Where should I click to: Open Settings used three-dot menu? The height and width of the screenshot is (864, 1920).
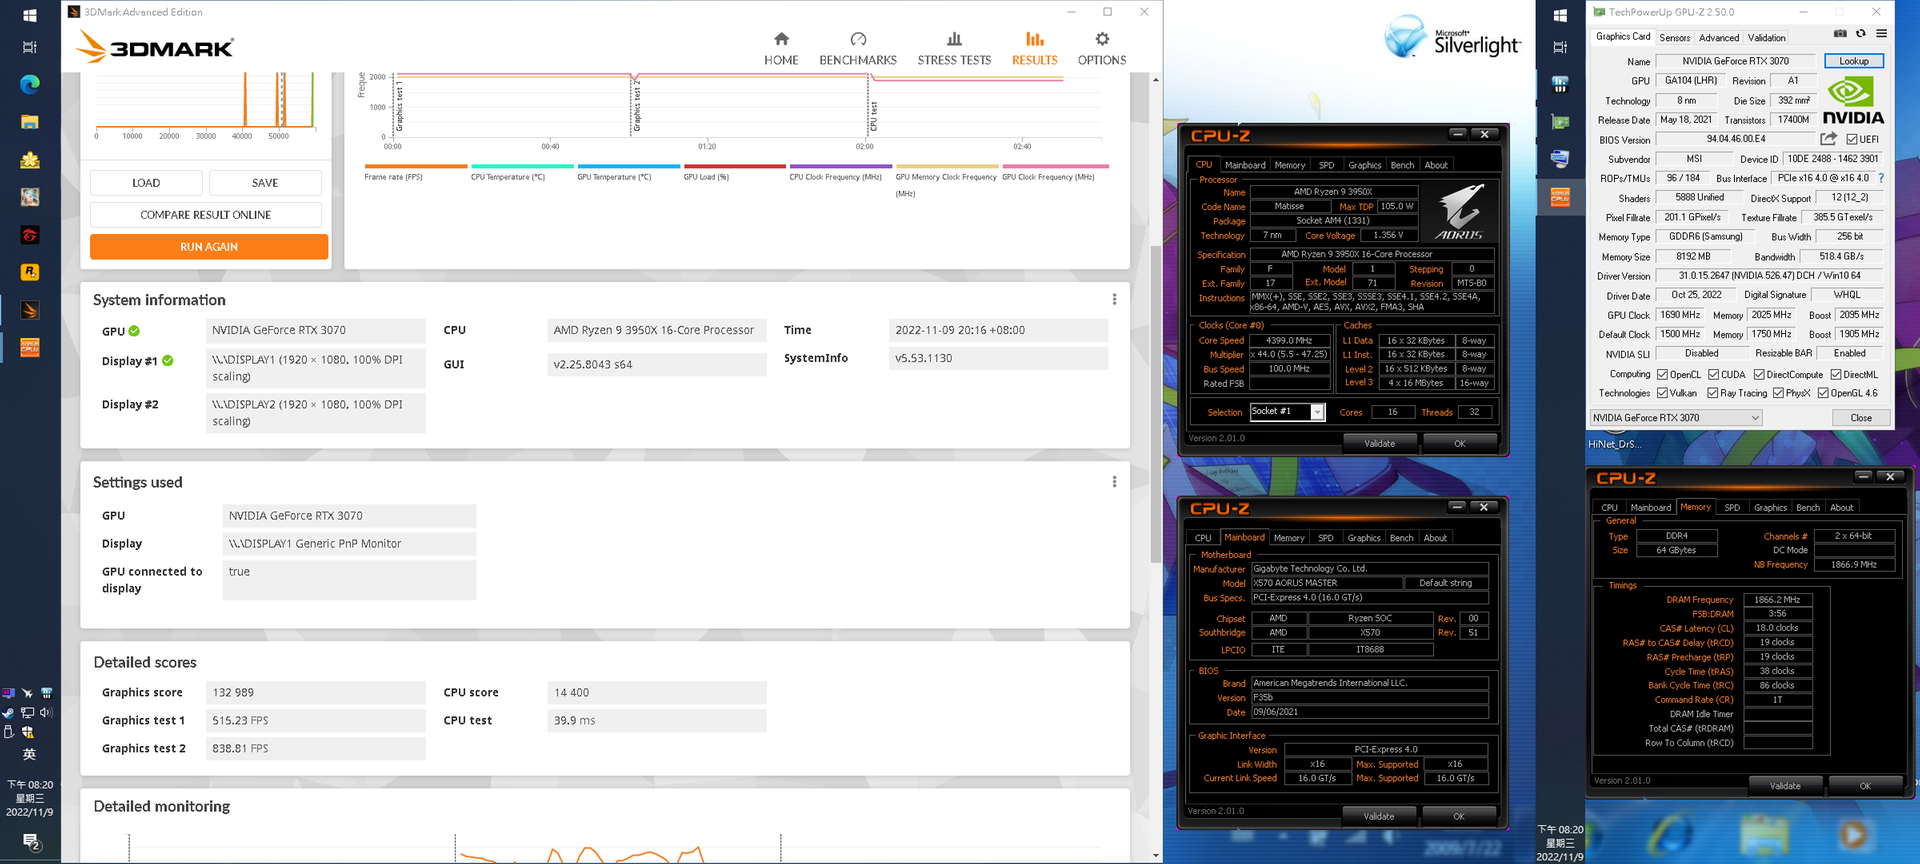(x=1114, y=481)
